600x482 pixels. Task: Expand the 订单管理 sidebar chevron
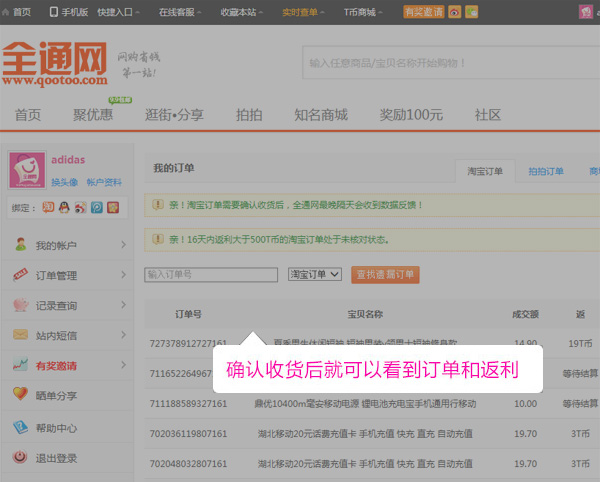click(123, 275)
